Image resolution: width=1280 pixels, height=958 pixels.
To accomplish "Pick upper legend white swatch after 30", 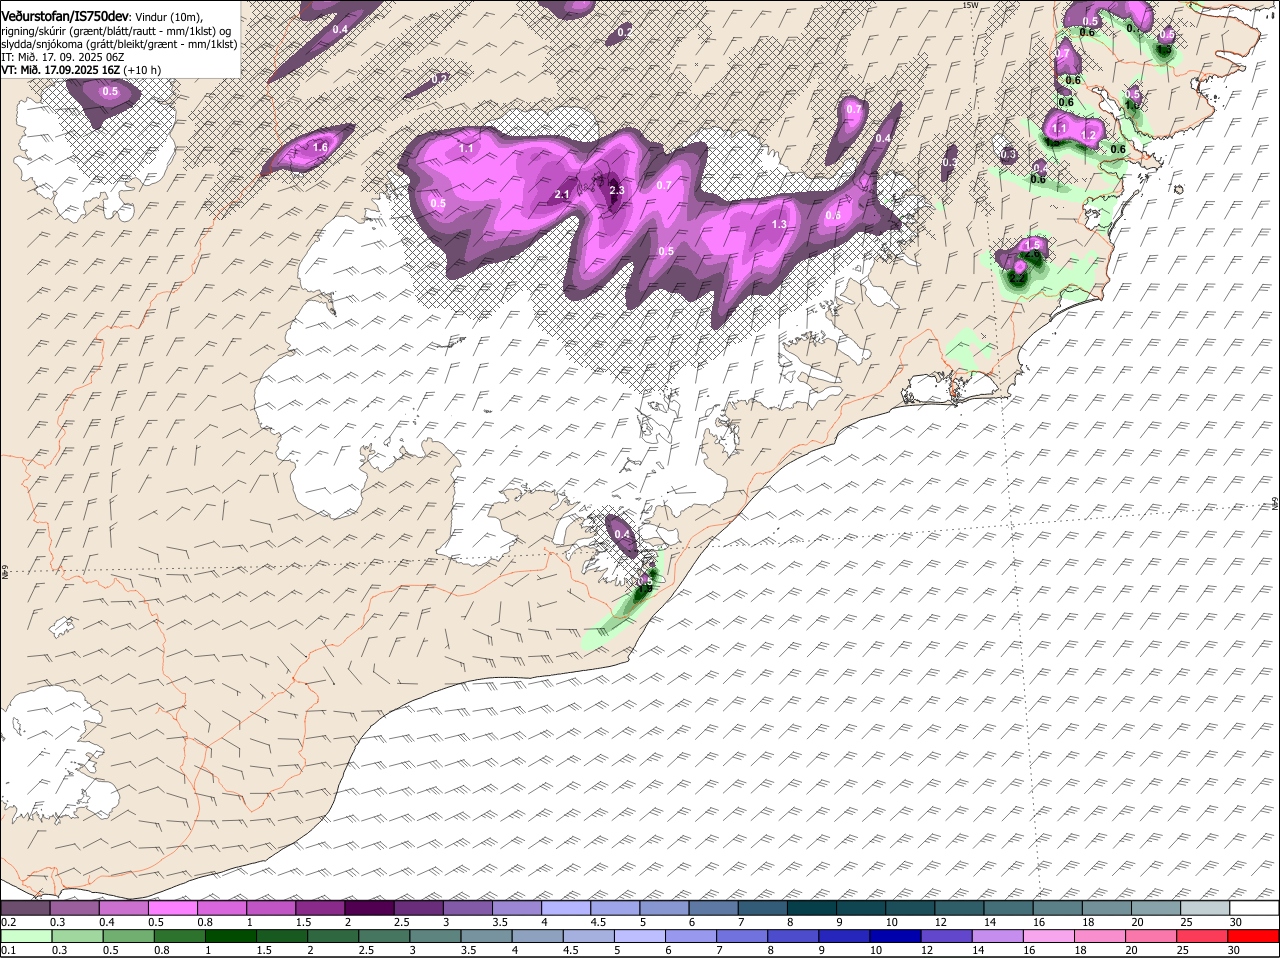I will tap(1254, 908).
